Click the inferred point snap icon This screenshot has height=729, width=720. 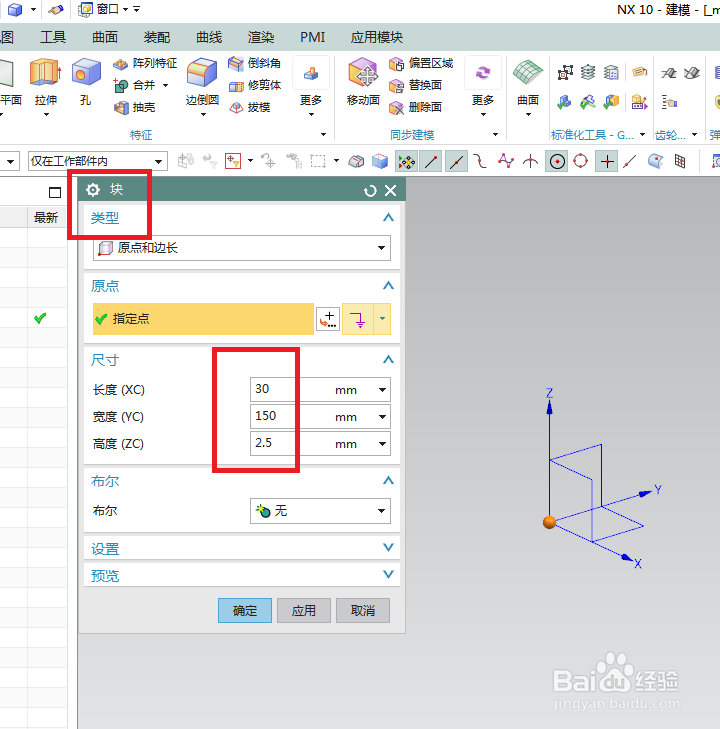358,319
